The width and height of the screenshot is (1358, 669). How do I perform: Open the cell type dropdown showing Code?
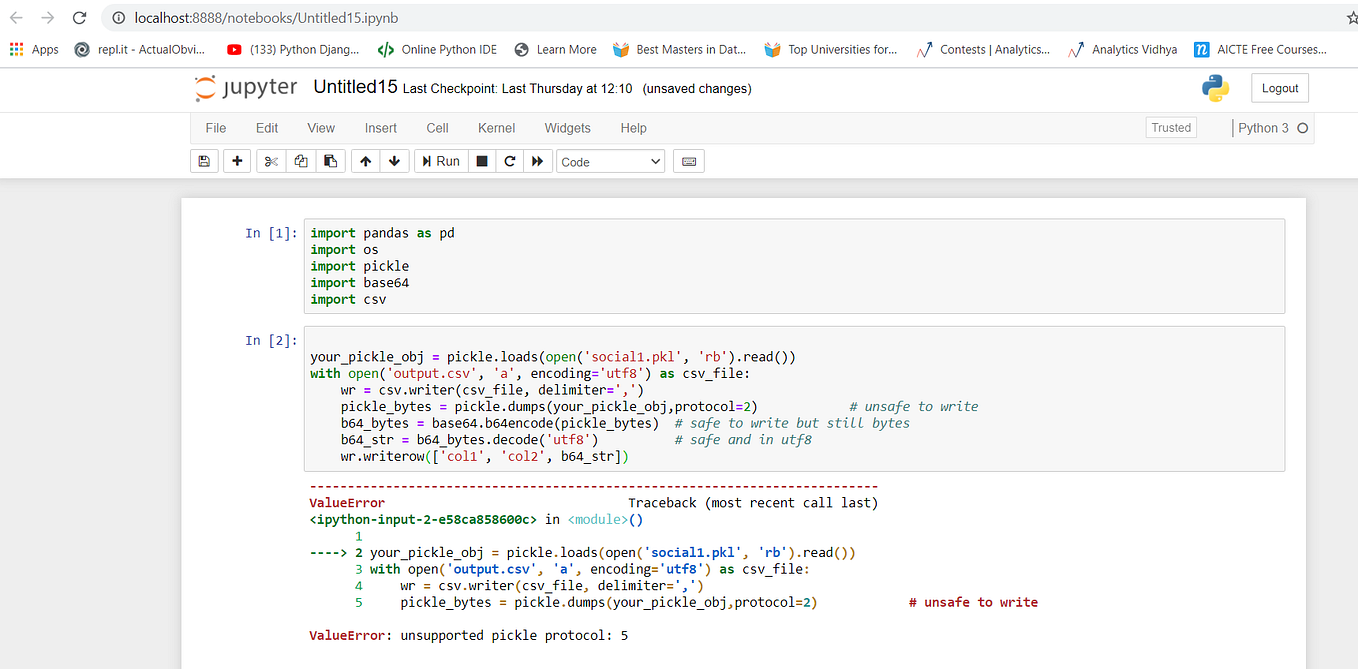click(x=610, y=161)
